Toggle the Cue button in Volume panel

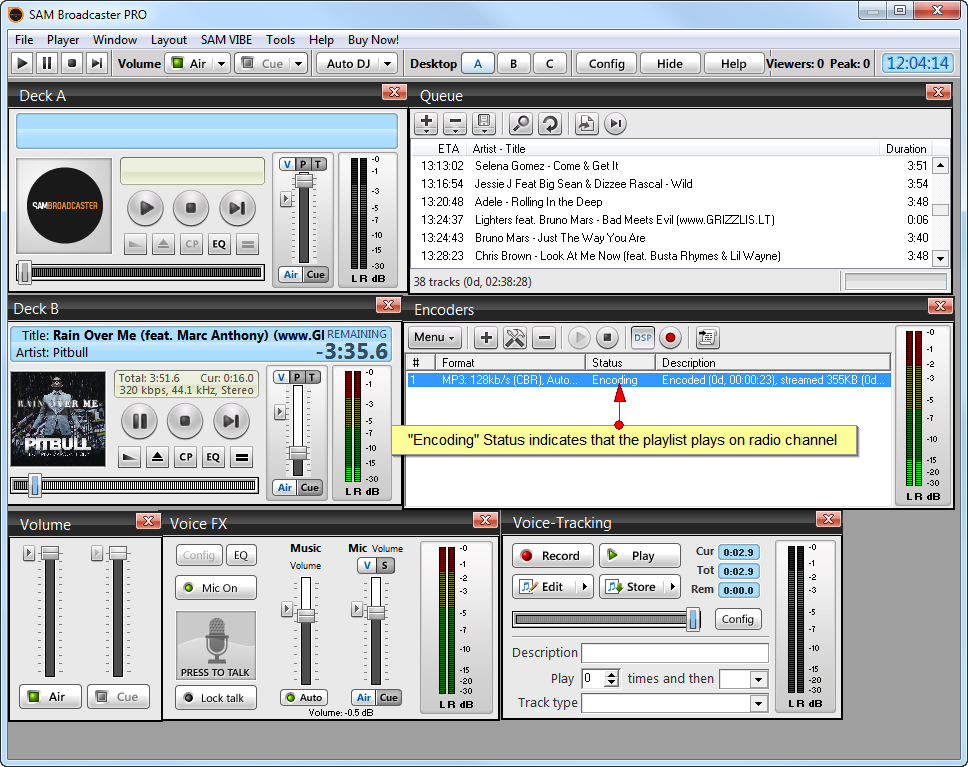[118, 697]
